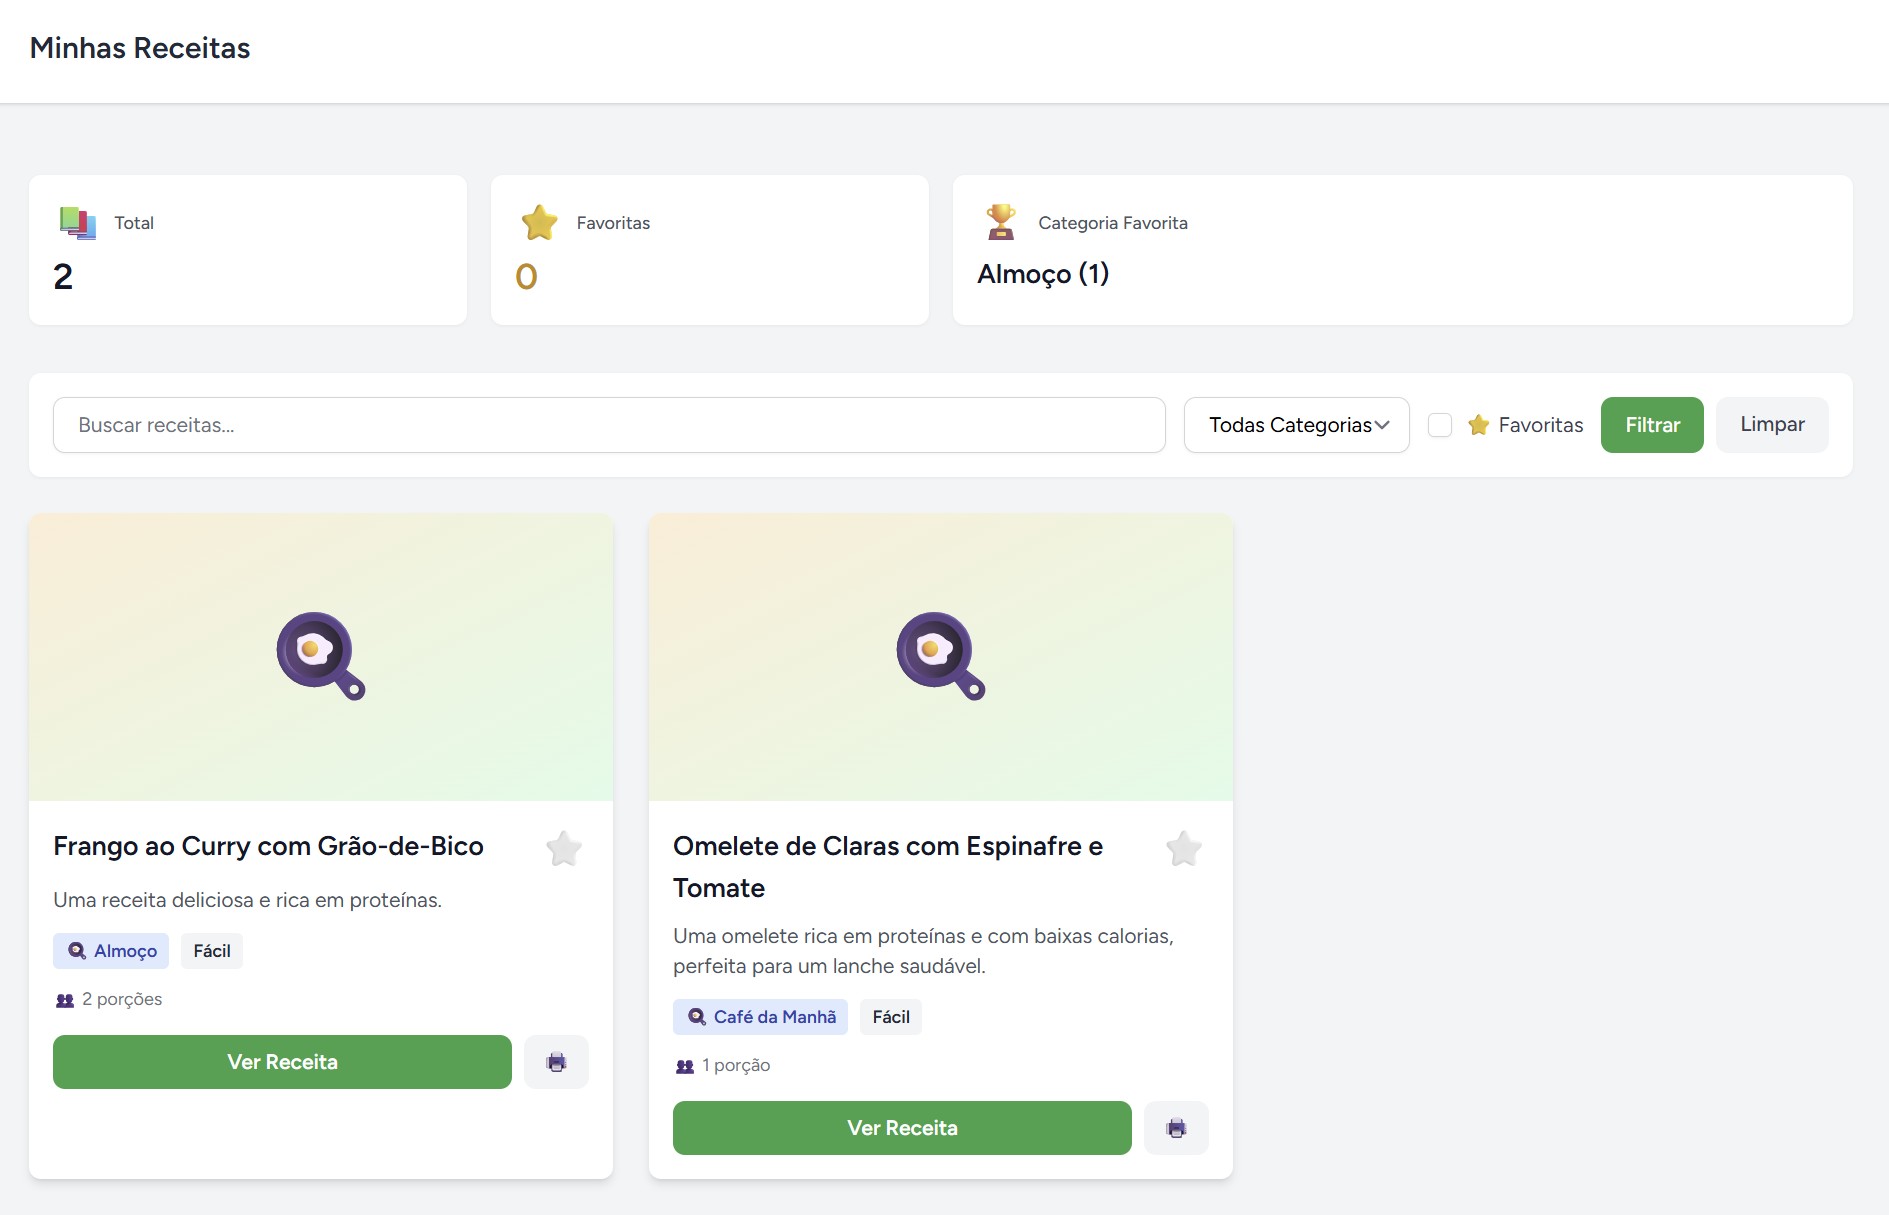Click the Café da Manhã category tag

(x=760, y=1017)
